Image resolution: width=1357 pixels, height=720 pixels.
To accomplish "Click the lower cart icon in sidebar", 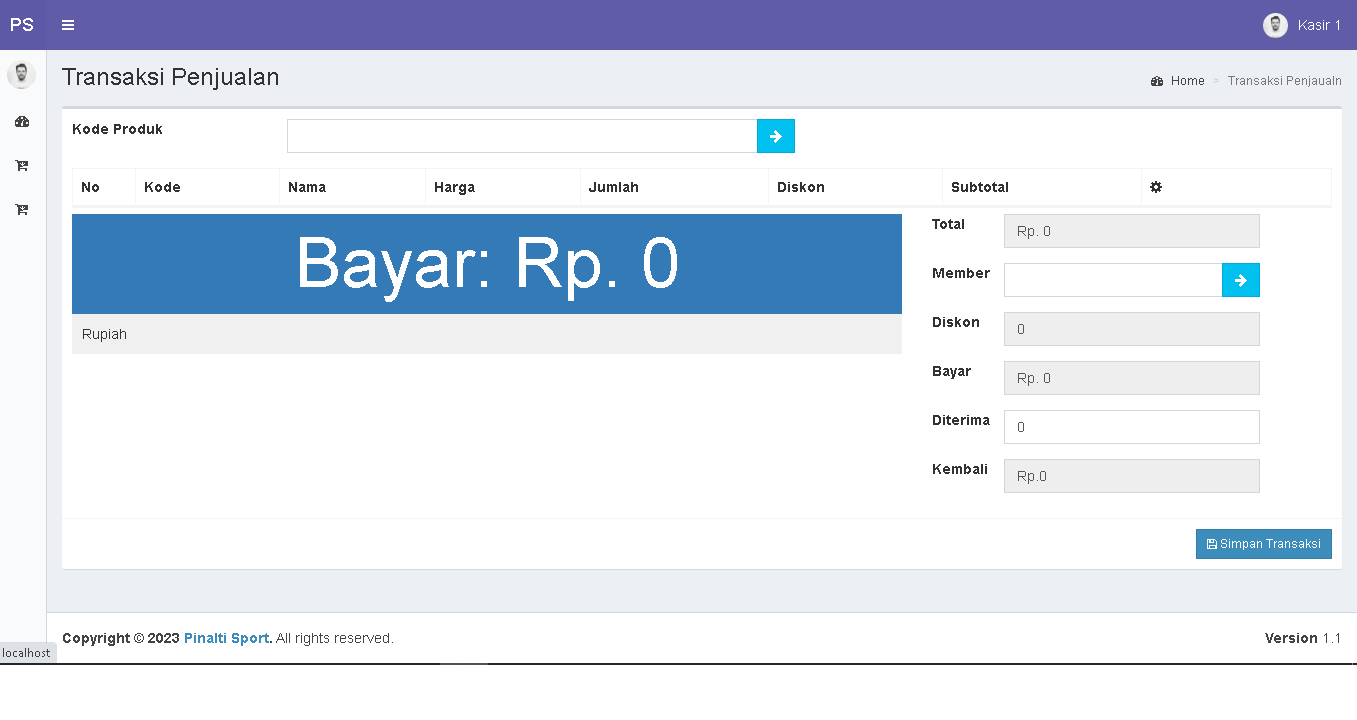I will tap(22, 210).
